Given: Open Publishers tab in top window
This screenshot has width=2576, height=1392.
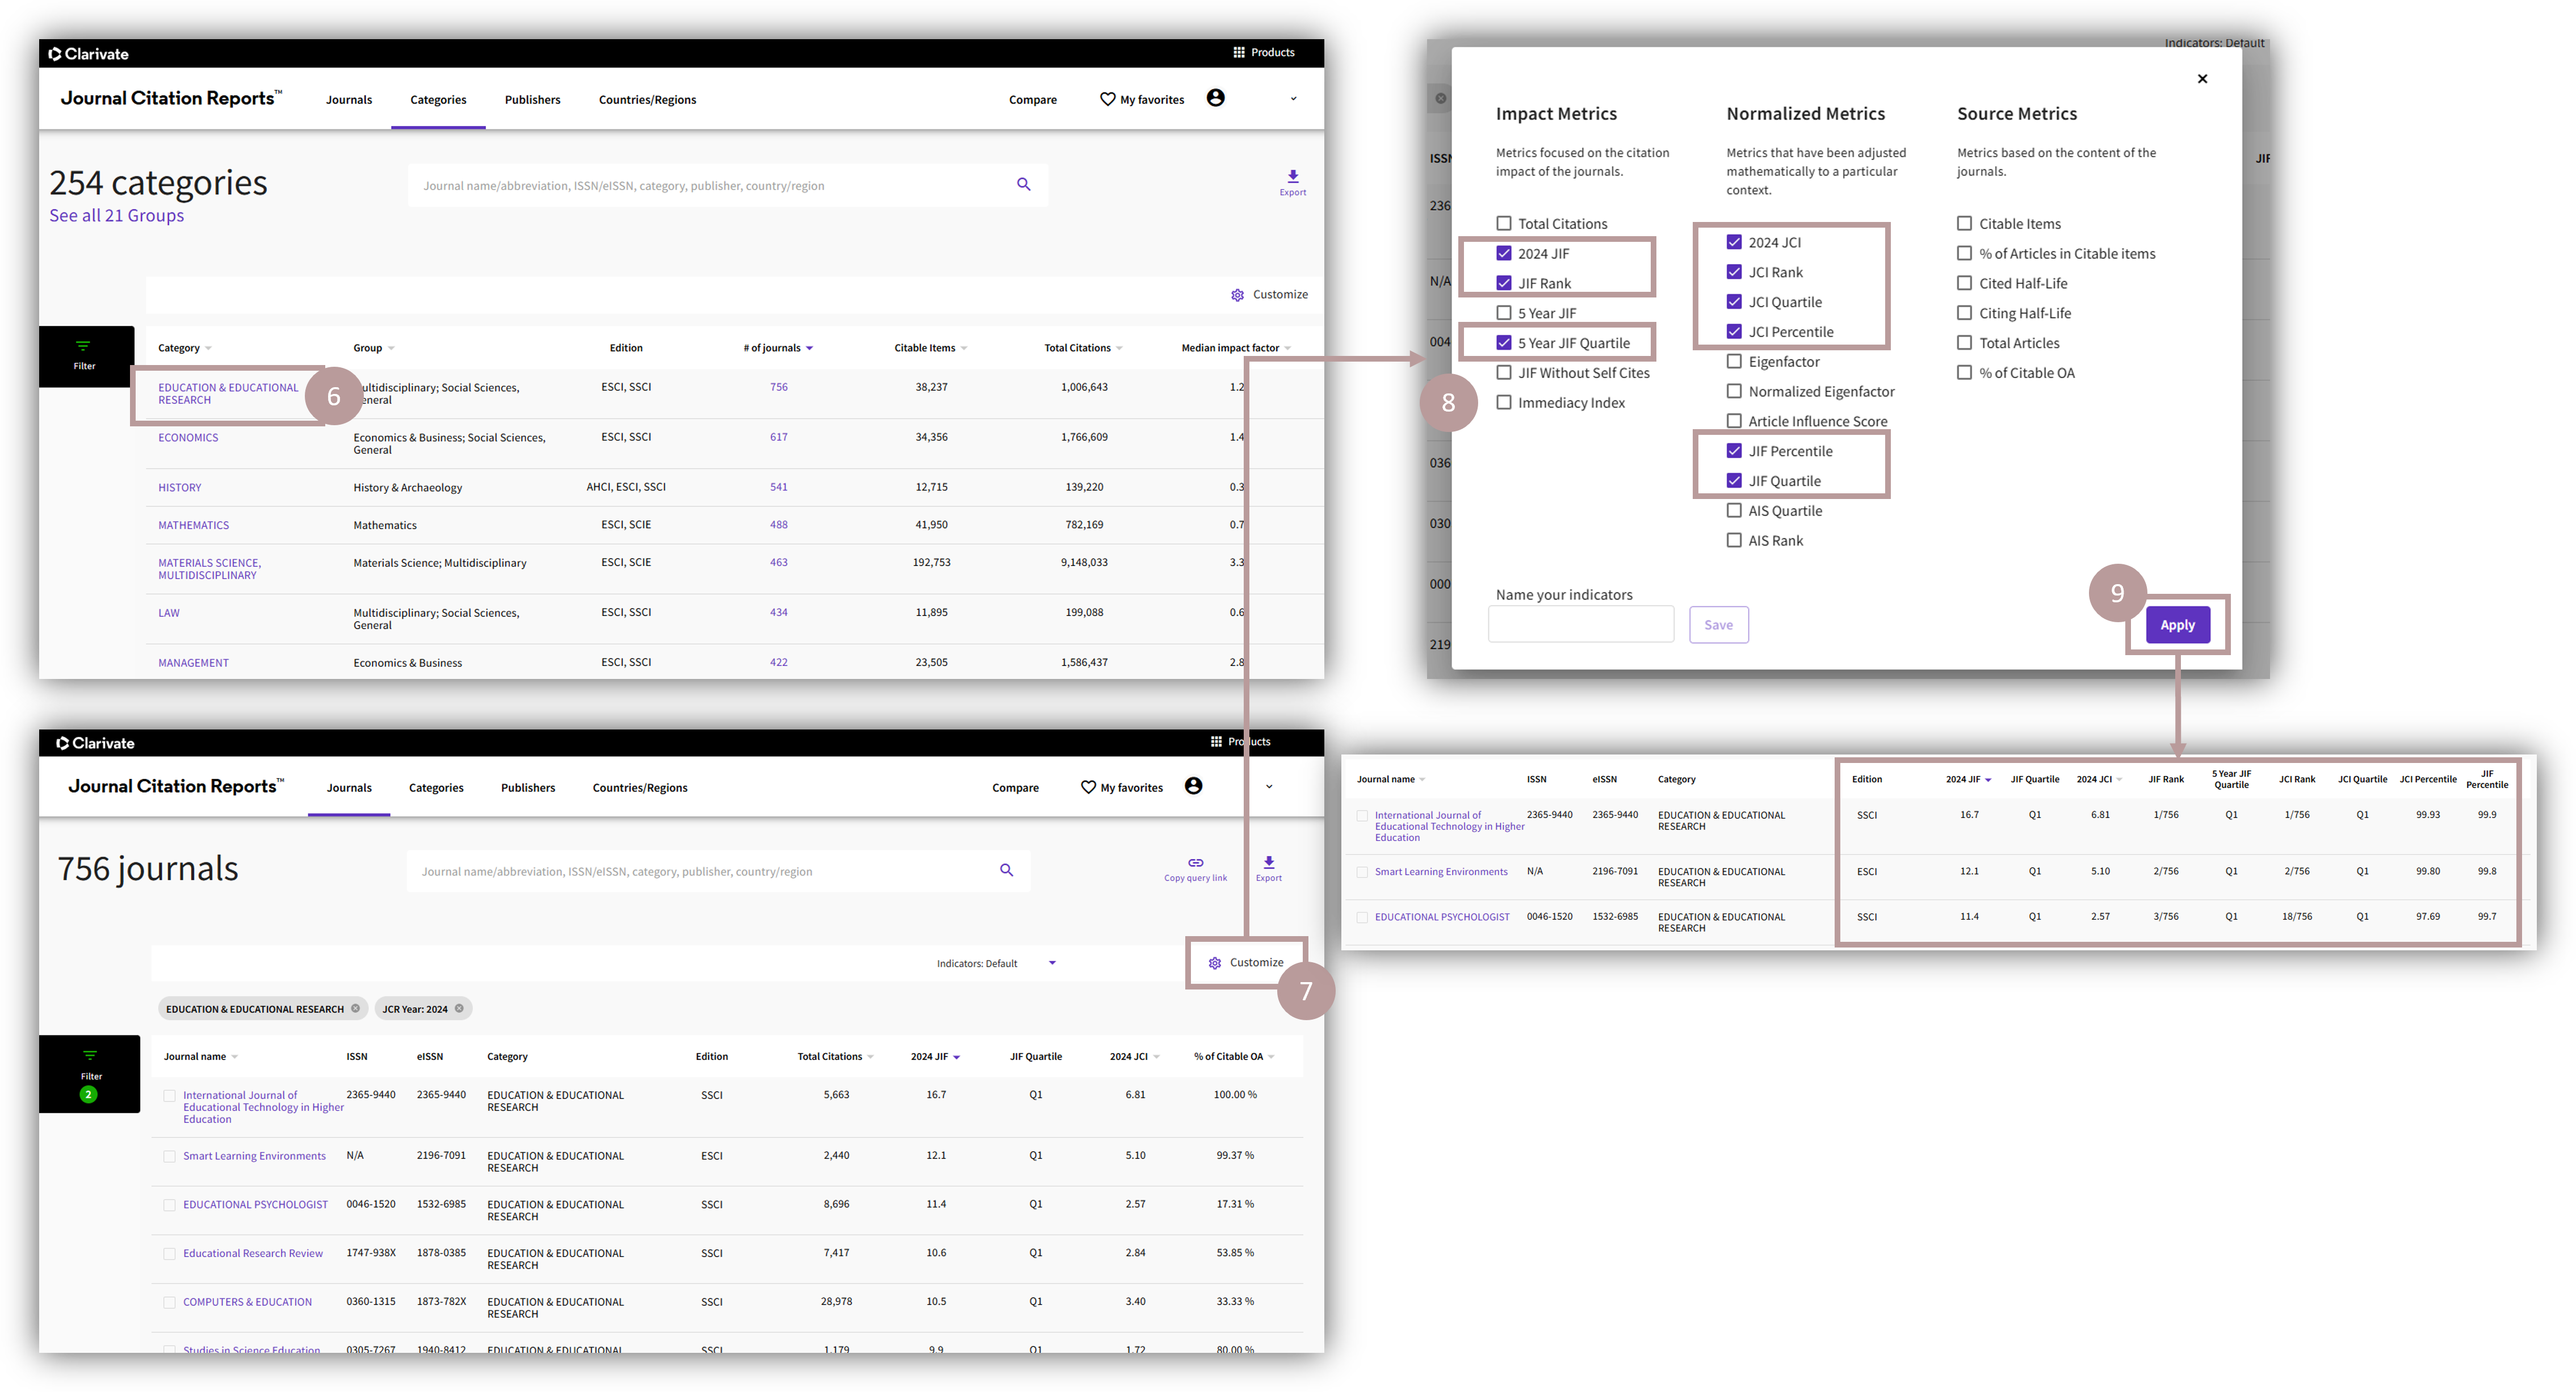Looking at the screenshot, I should pos(532,99).
